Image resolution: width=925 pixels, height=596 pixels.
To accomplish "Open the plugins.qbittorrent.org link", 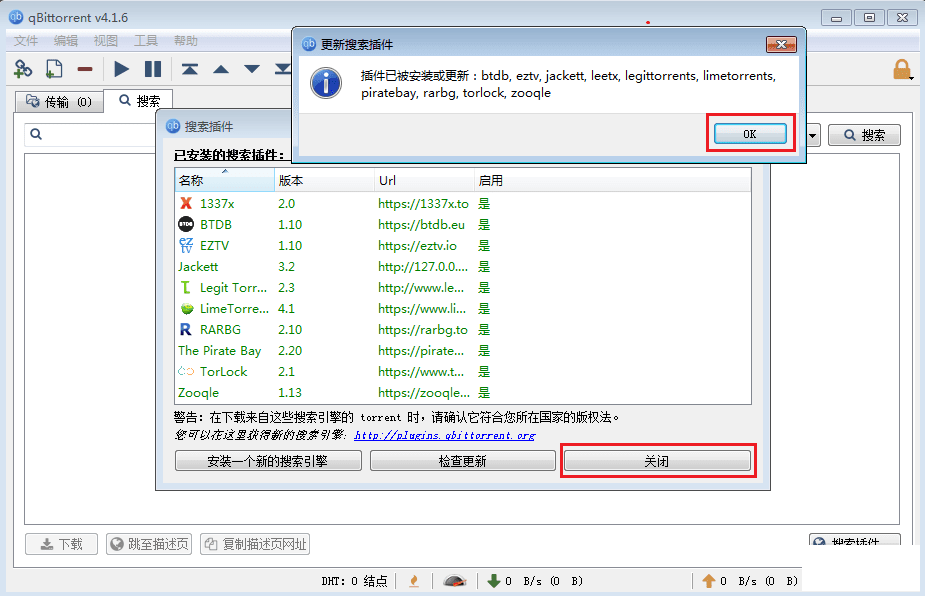I will 445,435.
